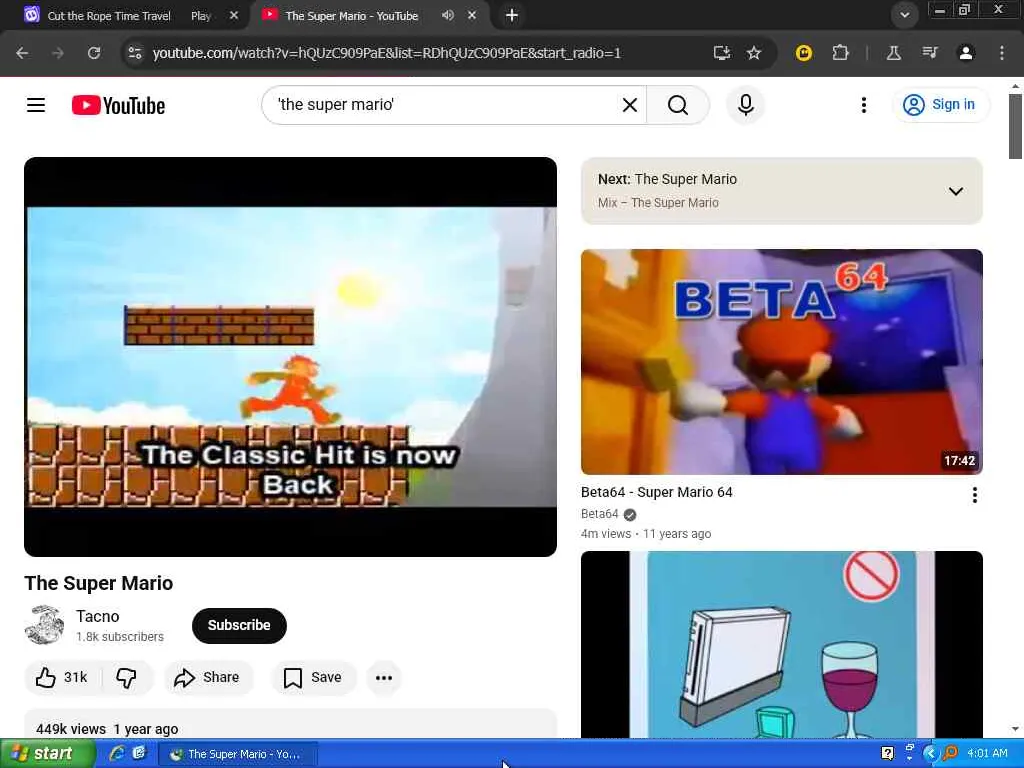
Task: Open Beta64 - Super Mario 64 title link
Action: click(656, 492)
